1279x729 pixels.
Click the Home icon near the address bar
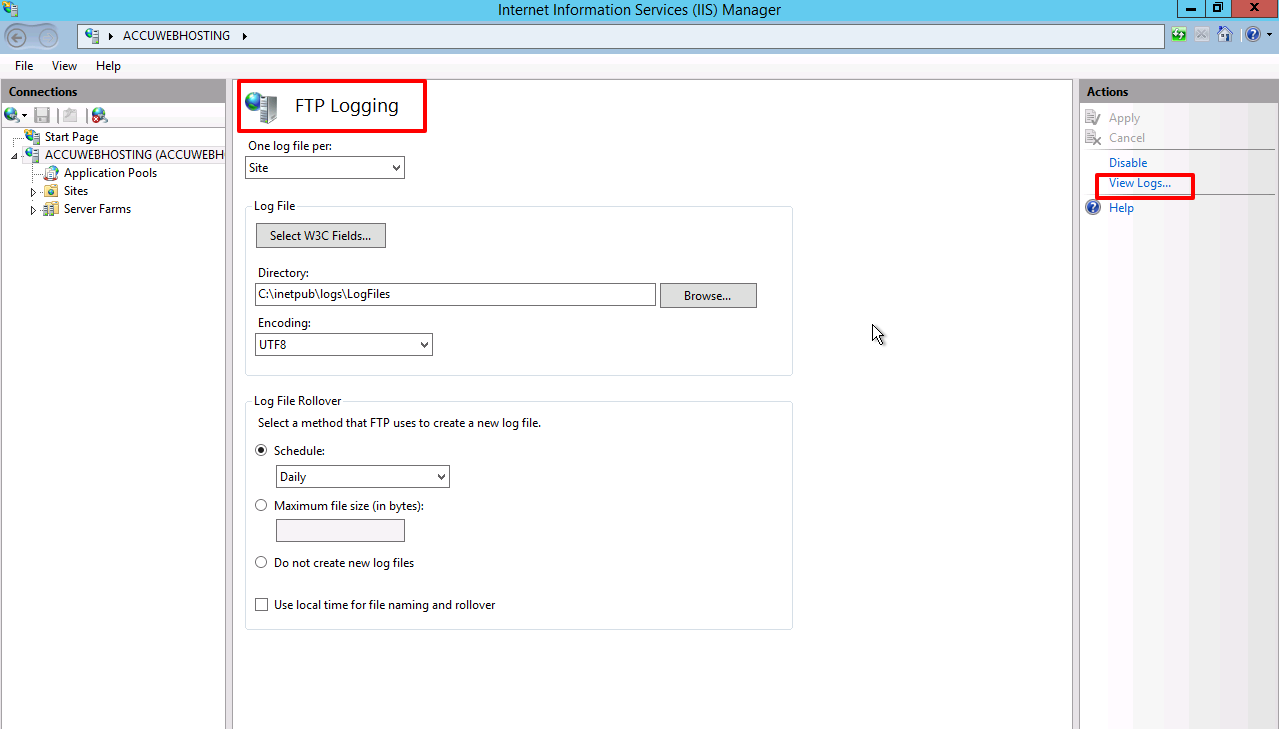pos(1226,33)
